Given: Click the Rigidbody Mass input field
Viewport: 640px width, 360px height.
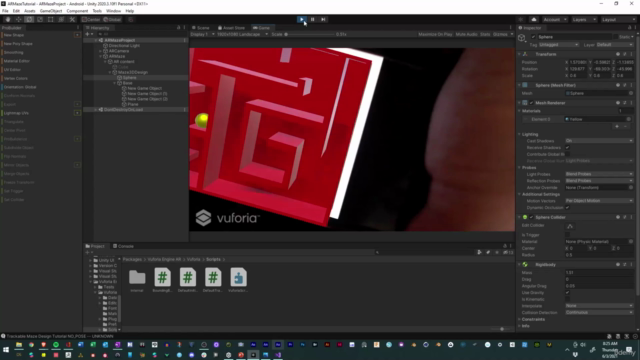Looking at the screenshot, I should pyautogui.click(x=599, y=273).
